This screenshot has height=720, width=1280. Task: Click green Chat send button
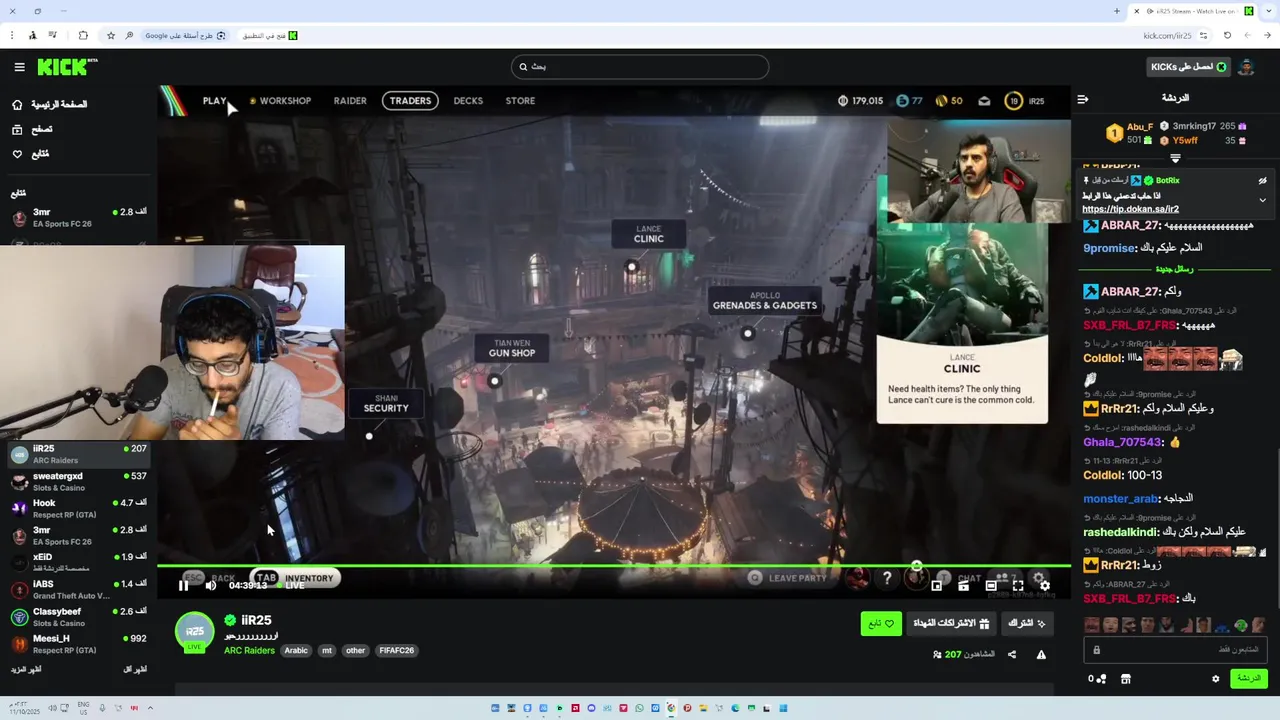point(1248,679)
